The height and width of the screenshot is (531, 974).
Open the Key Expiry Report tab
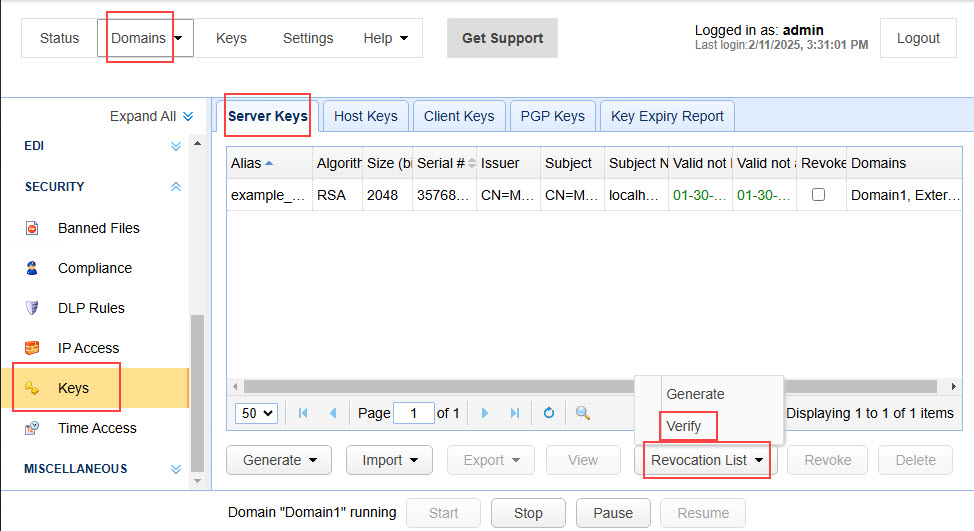pyautogui.click(x=667, y=116)
